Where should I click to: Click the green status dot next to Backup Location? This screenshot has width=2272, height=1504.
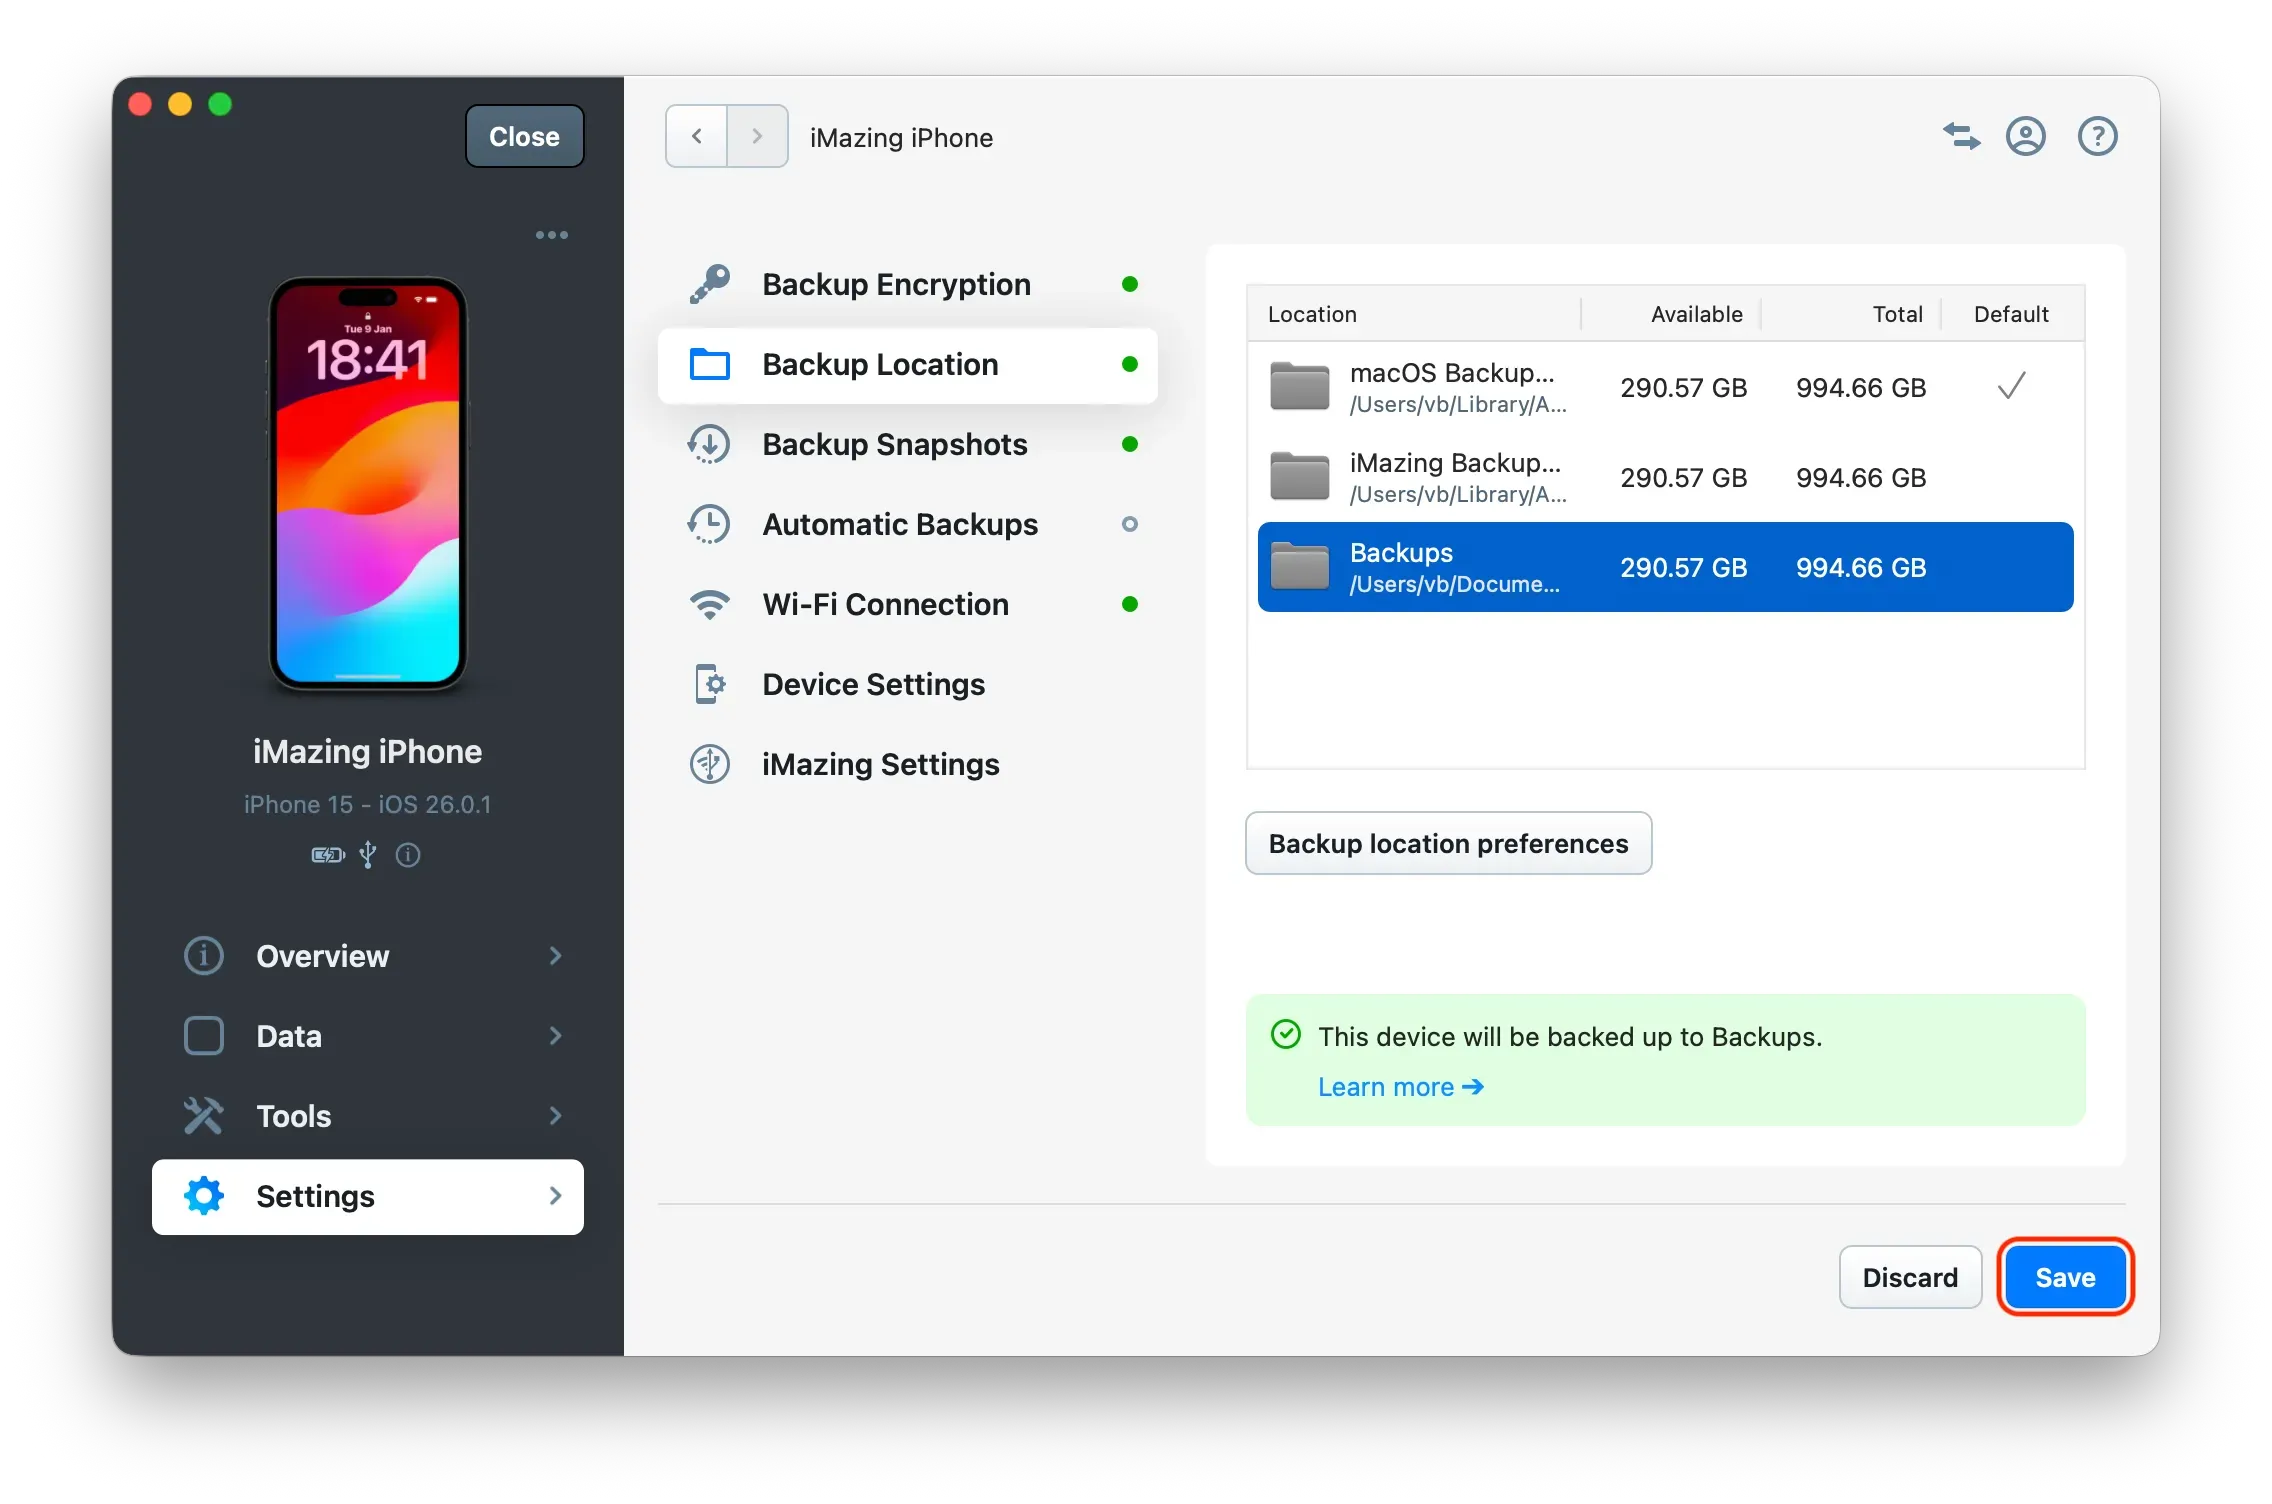(x=1130, y=364)
